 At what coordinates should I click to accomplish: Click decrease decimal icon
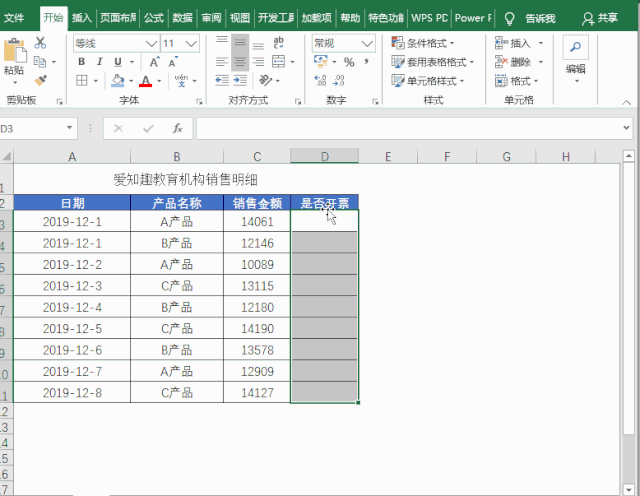click(339, 80)
